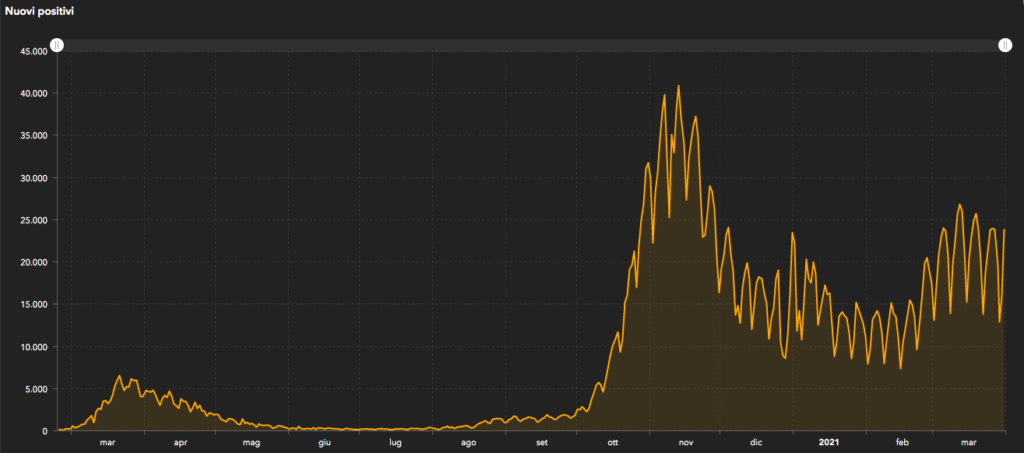Click the 25.000 y-axis label
The height and width of the screenshot is (453, 1024).
[33, 220]
